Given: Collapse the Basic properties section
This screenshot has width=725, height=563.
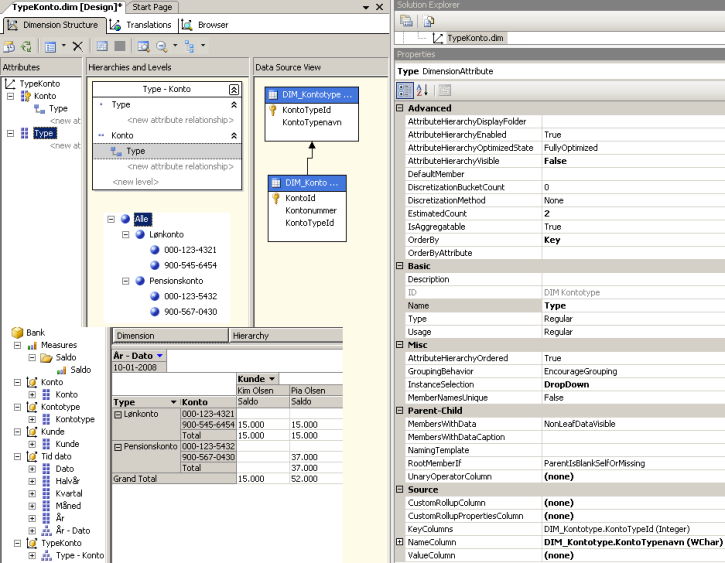Looking at the screenshot, I should tap(399, 266).
